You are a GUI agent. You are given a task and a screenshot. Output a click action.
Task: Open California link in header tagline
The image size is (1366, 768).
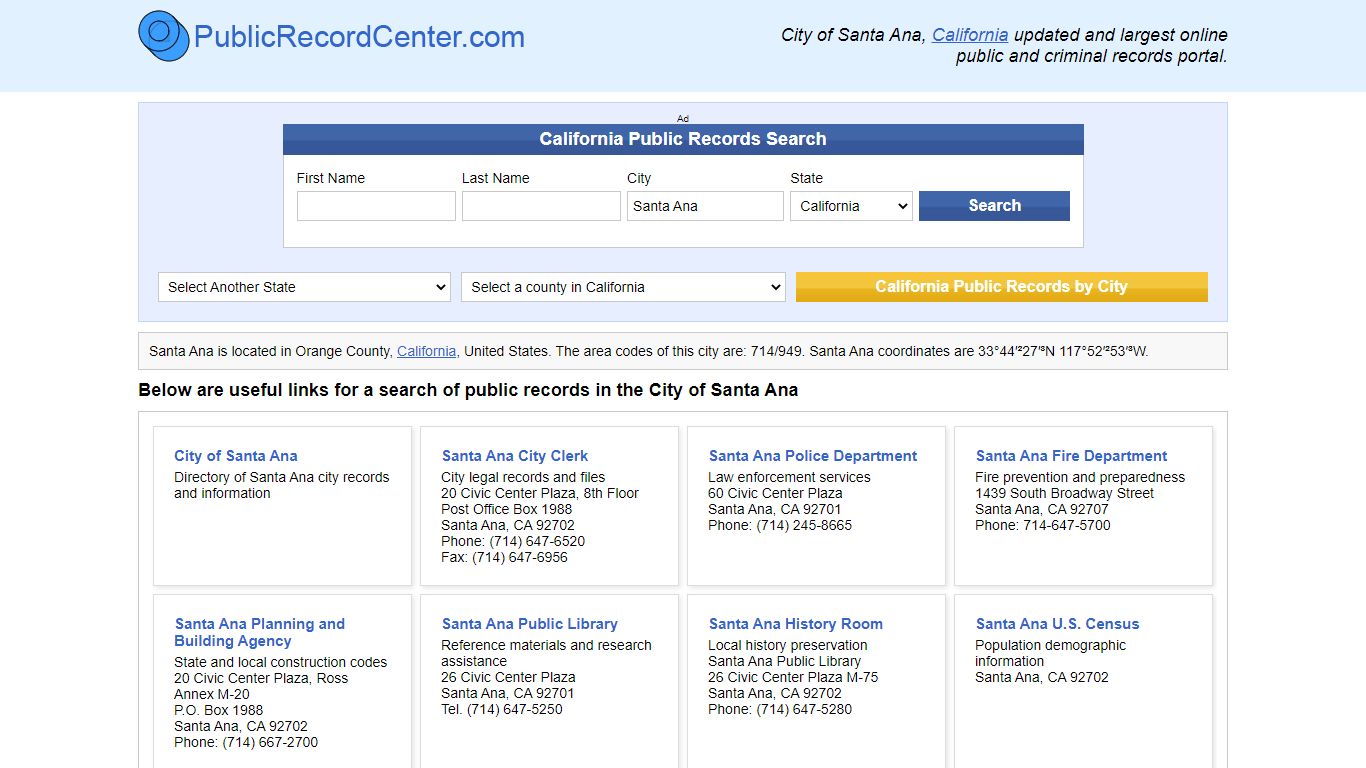coord(970,35)
